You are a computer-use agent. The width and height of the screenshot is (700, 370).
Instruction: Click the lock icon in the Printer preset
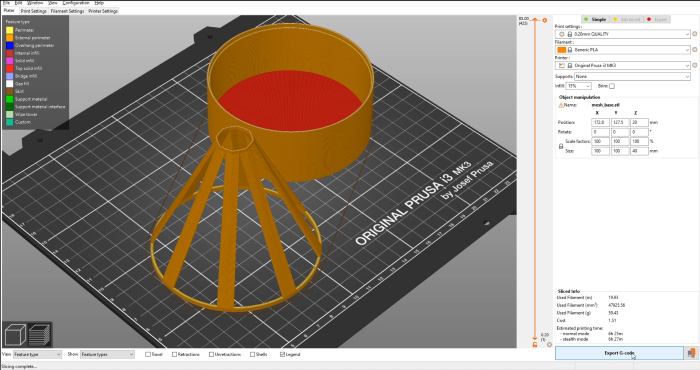coord(570,65)
